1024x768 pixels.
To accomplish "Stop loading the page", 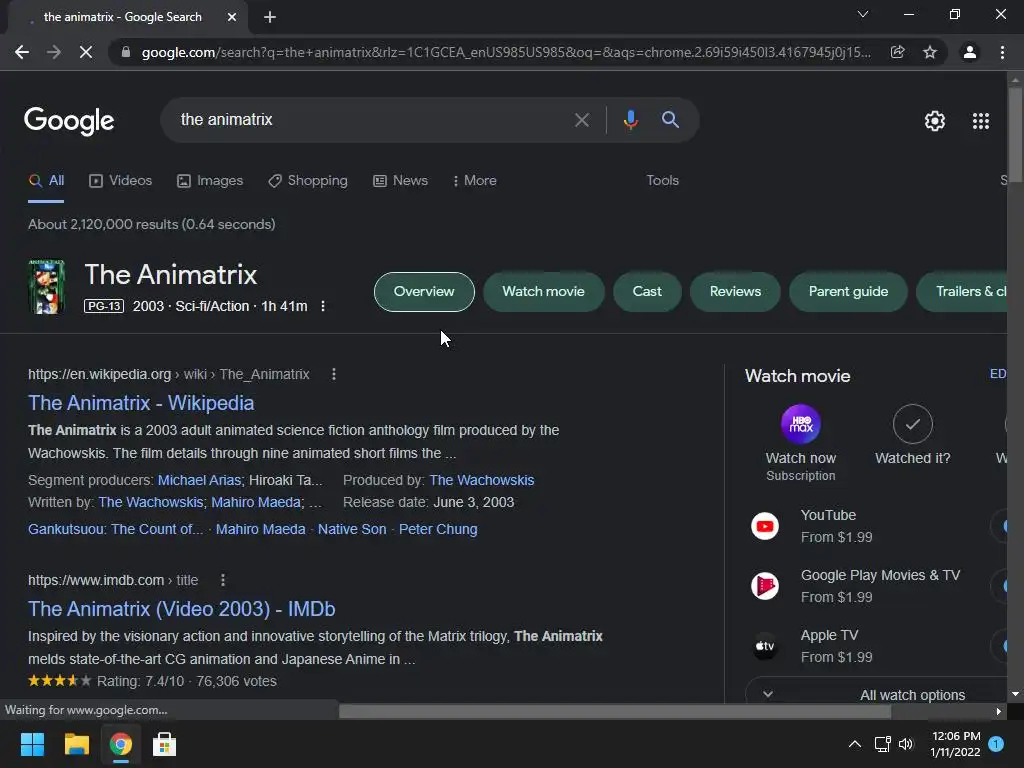I will tap(86, 52).
